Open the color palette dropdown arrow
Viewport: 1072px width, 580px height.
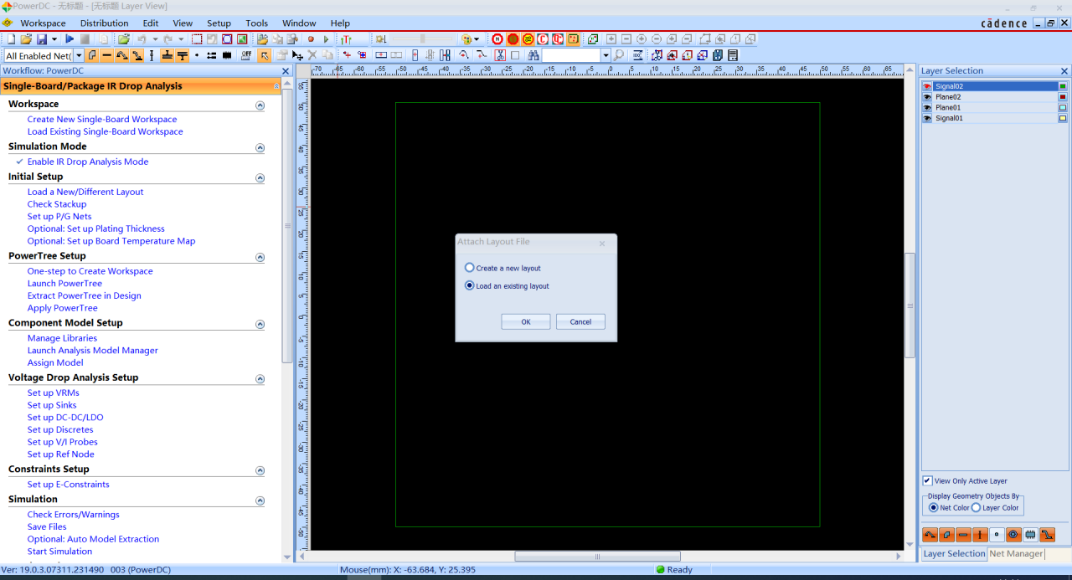point(477,39)
